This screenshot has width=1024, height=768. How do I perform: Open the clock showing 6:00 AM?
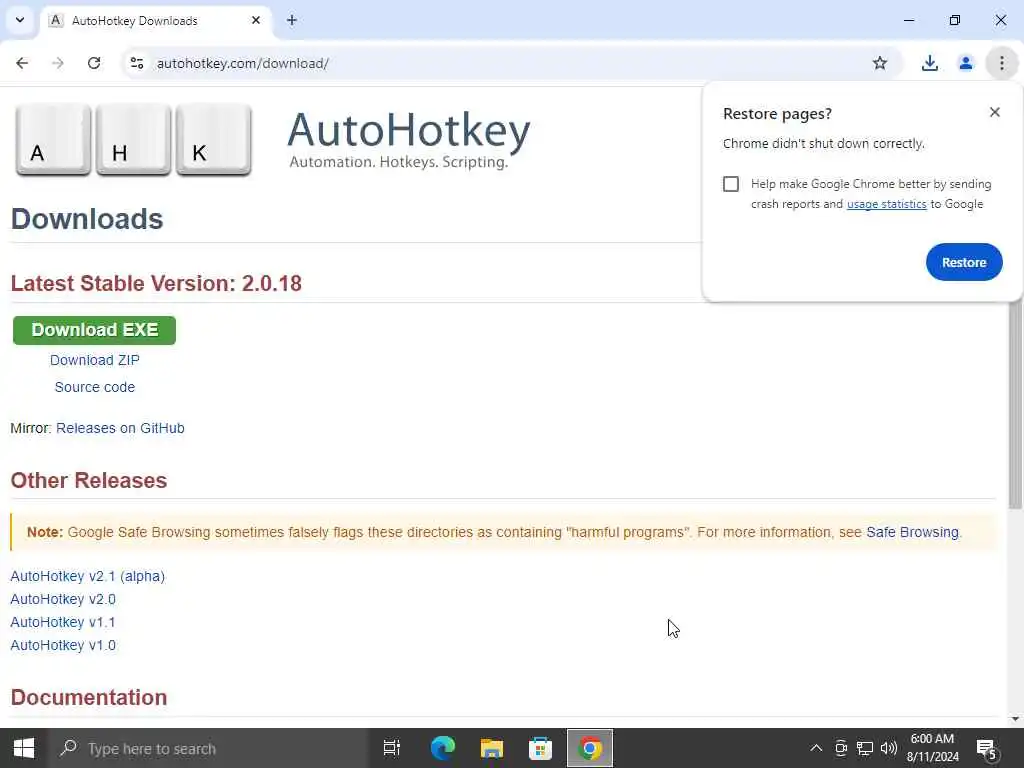(x=932, y=748)
